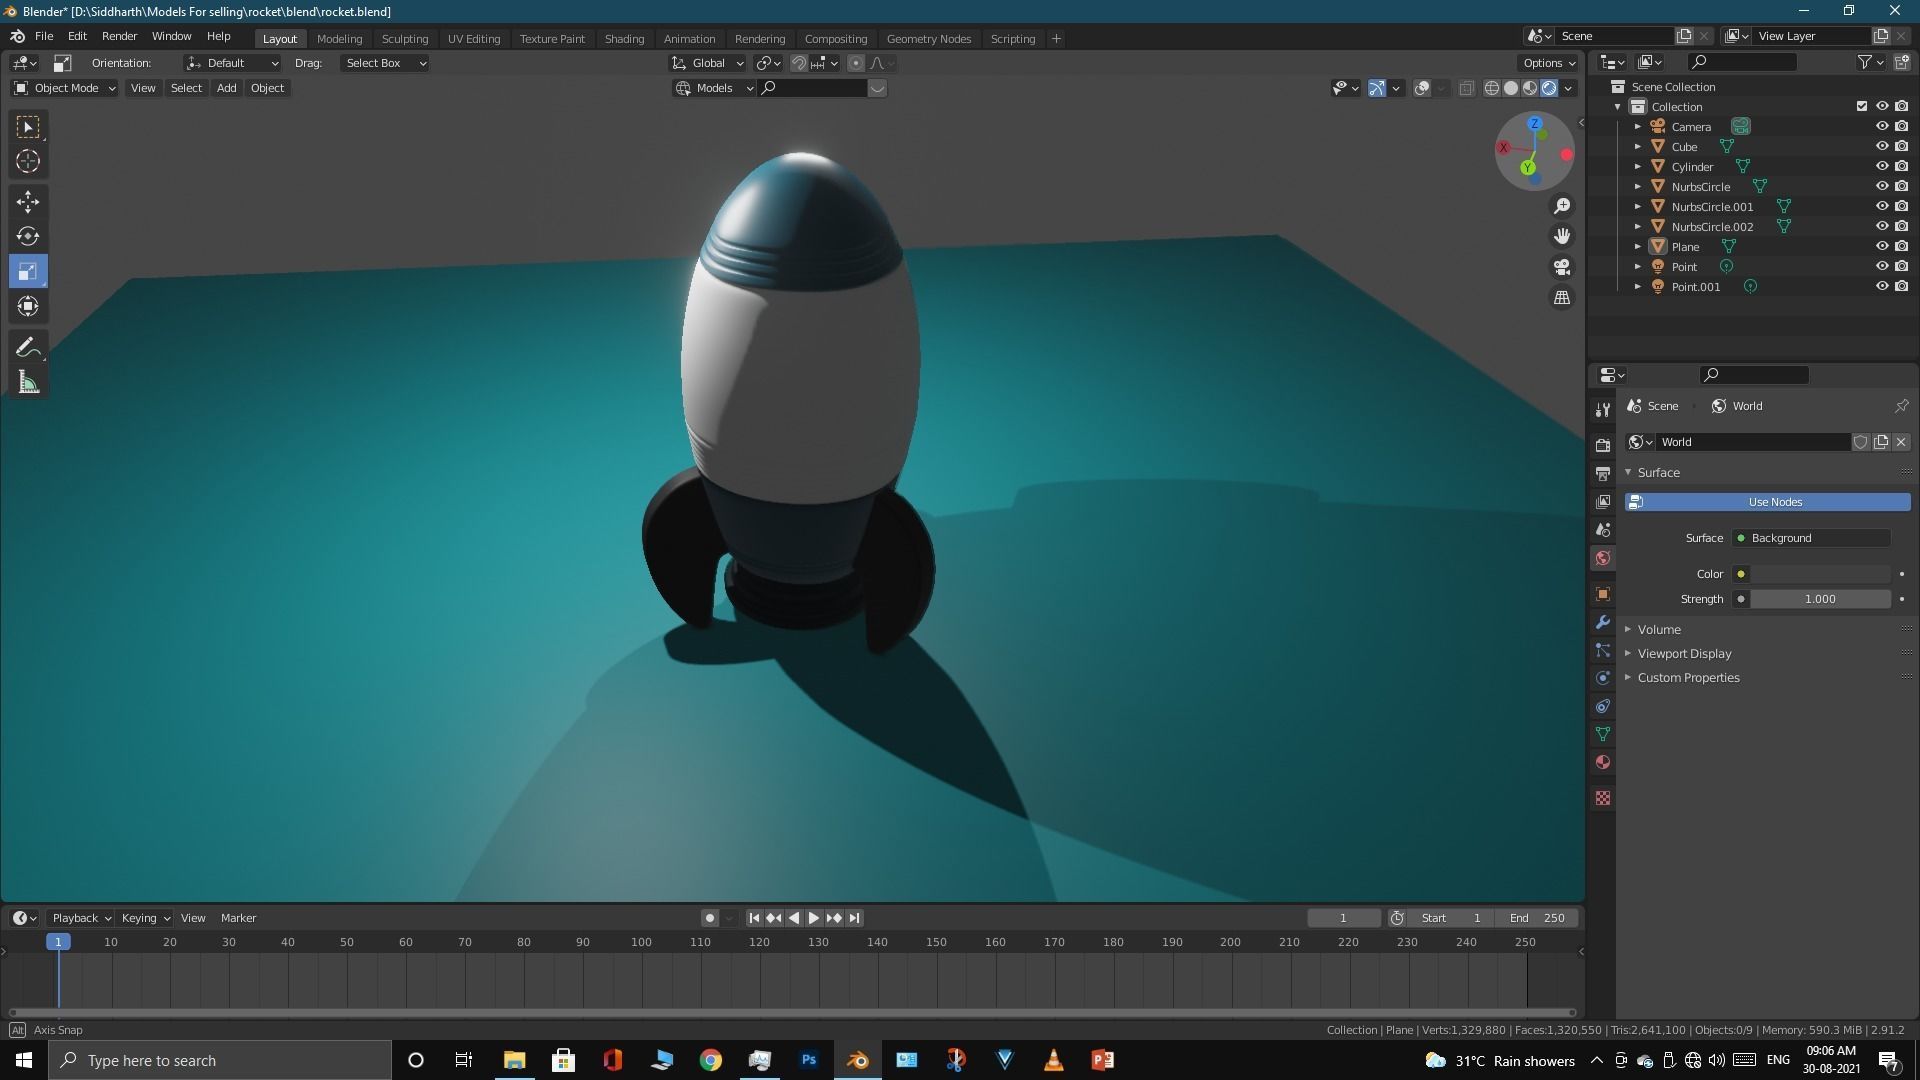Hide the Cube object in viewport
Screen dimensions: 1920x1080
click(1881, 146)
